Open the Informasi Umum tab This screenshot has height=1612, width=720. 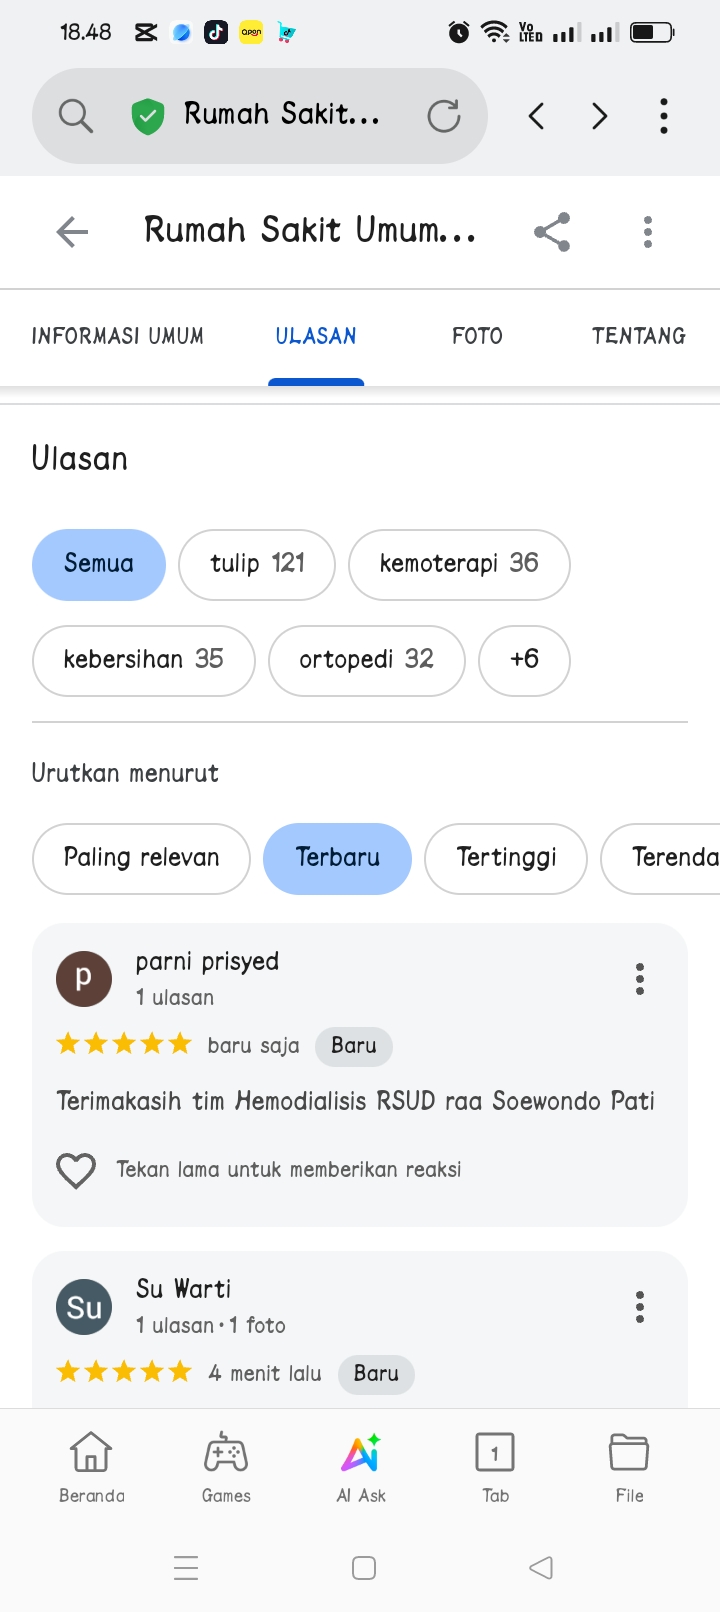[118, 336]
